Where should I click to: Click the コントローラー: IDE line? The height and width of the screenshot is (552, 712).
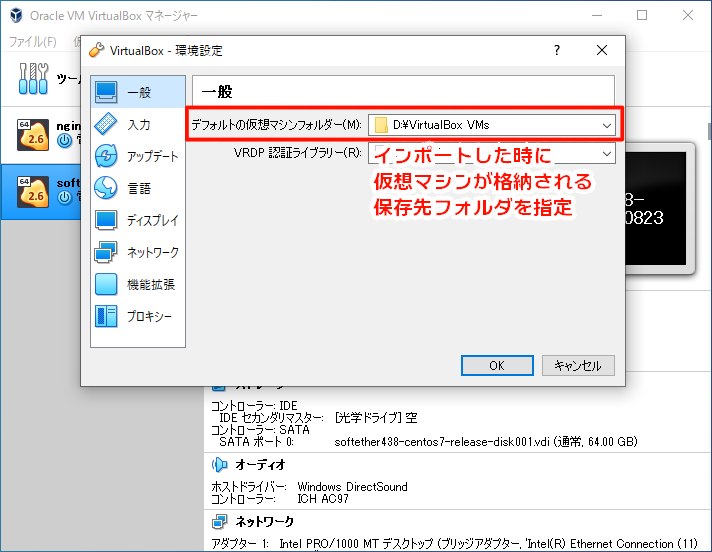254,405
